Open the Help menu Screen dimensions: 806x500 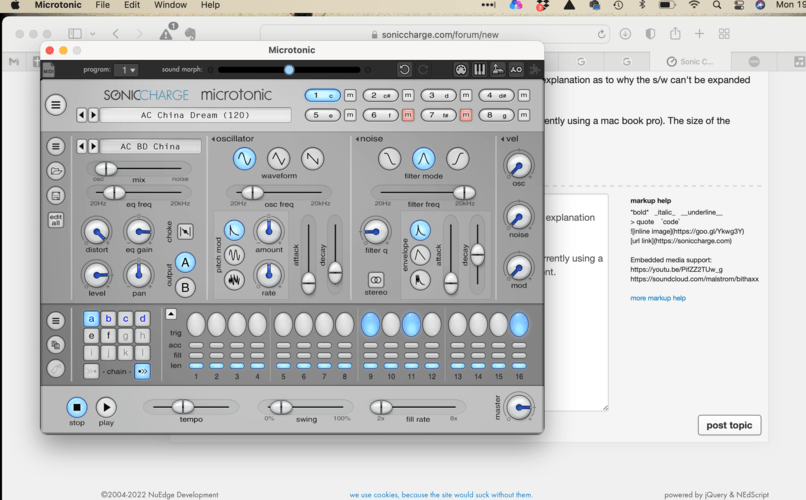(x=210, y=5)
